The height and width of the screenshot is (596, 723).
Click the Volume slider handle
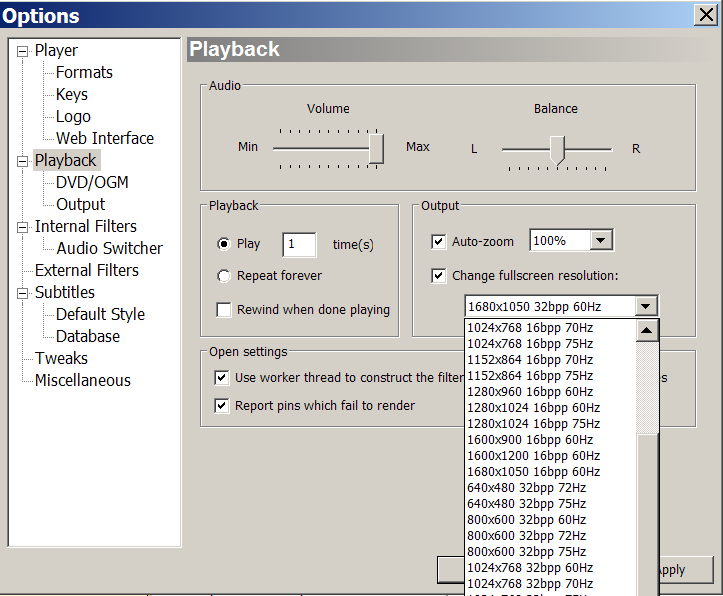[376, 148]
